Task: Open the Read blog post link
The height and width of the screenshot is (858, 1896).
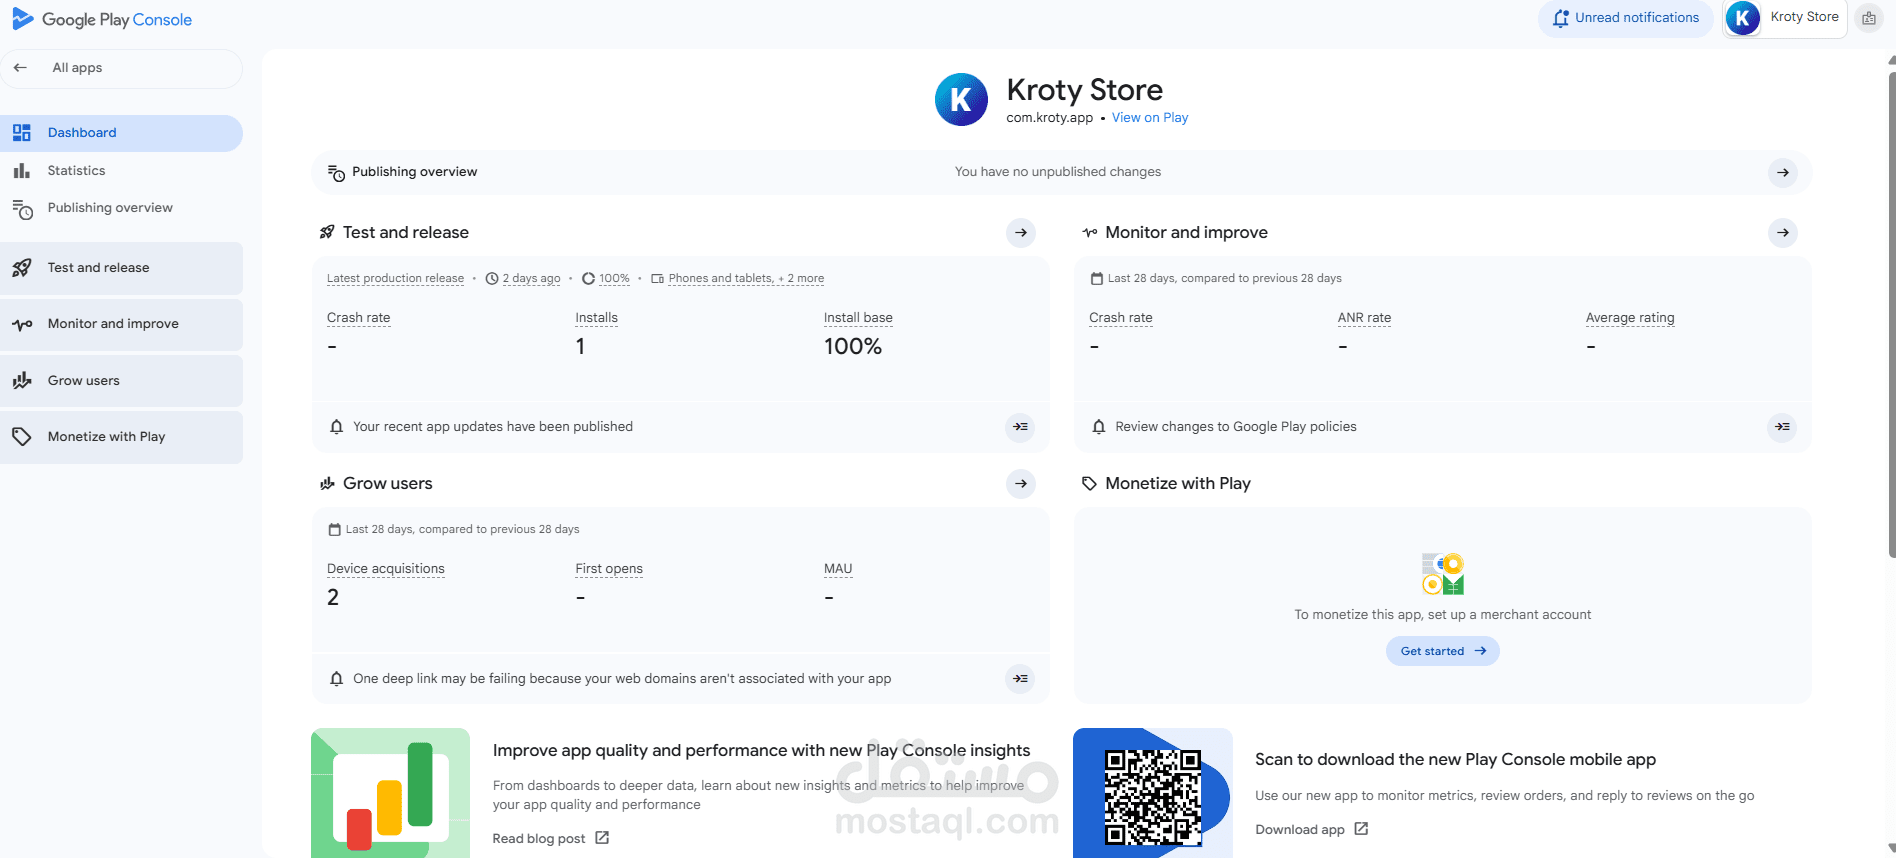Action: pos(550,839)
